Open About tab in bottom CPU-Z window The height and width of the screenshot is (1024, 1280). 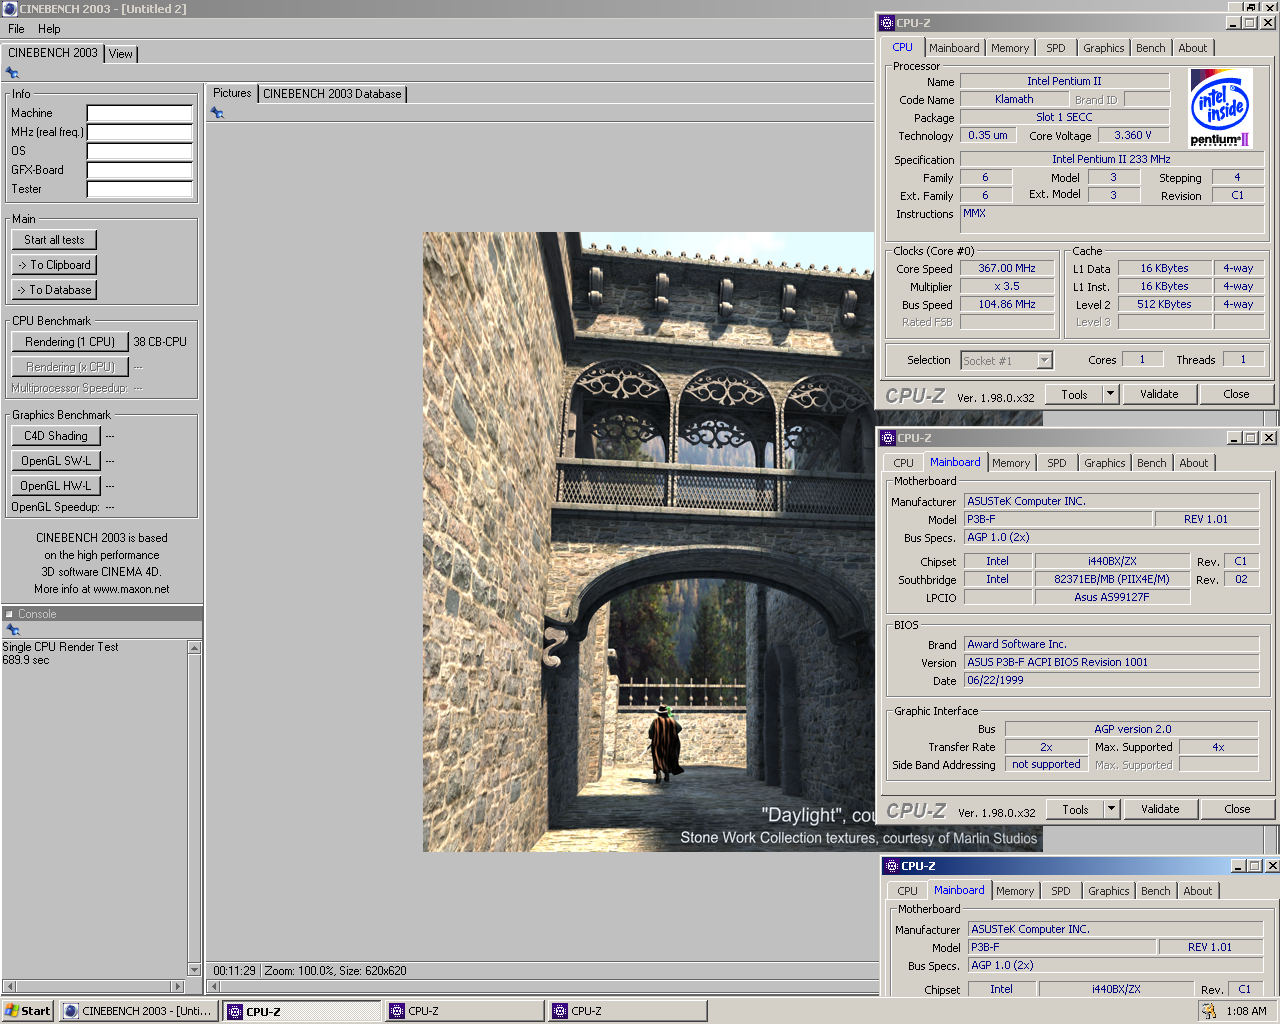1198,891
